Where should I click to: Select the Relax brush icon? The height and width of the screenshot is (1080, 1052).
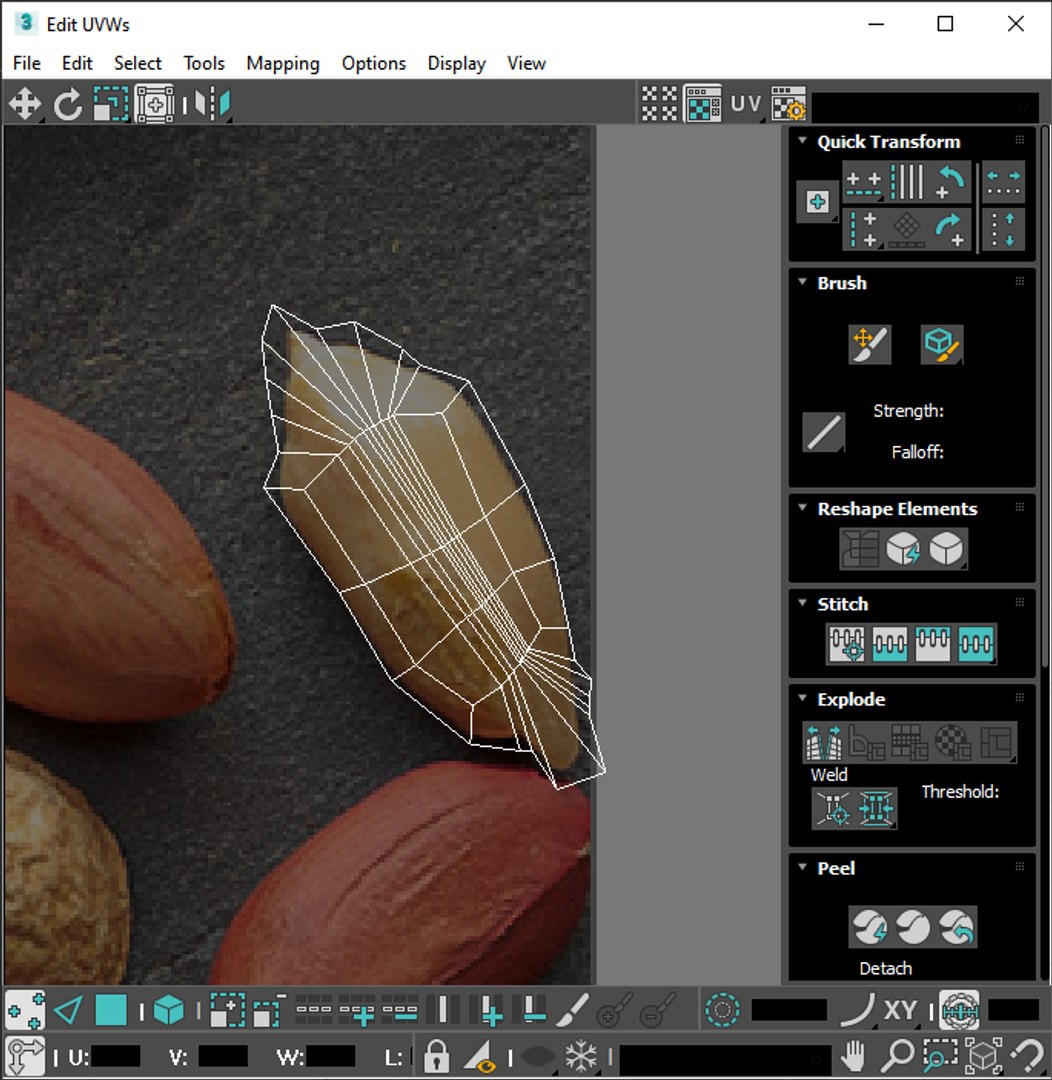tap(941, 344)
